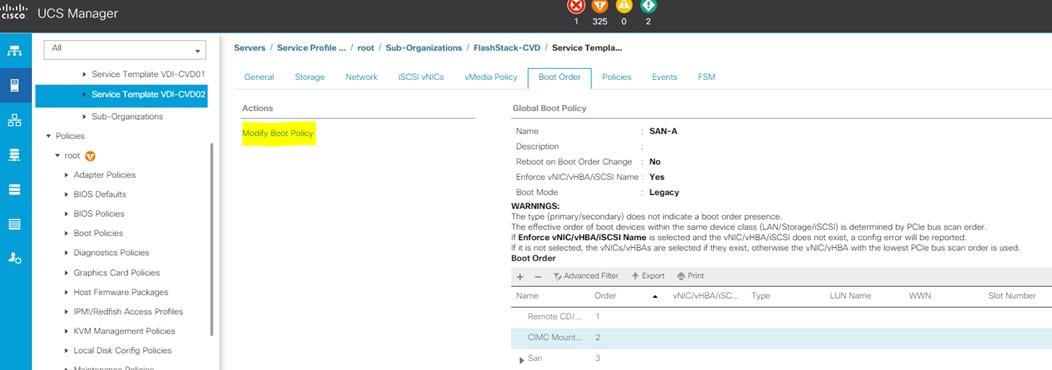
Task: Expand the BIOS Defaults node
Action: [x=66, y=195]
